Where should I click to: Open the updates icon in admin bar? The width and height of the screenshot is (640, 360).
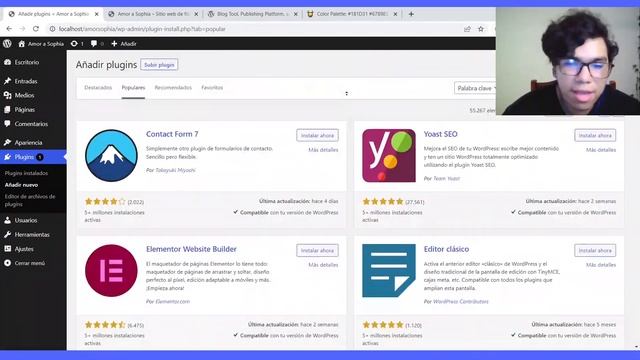tap(74, 44)
